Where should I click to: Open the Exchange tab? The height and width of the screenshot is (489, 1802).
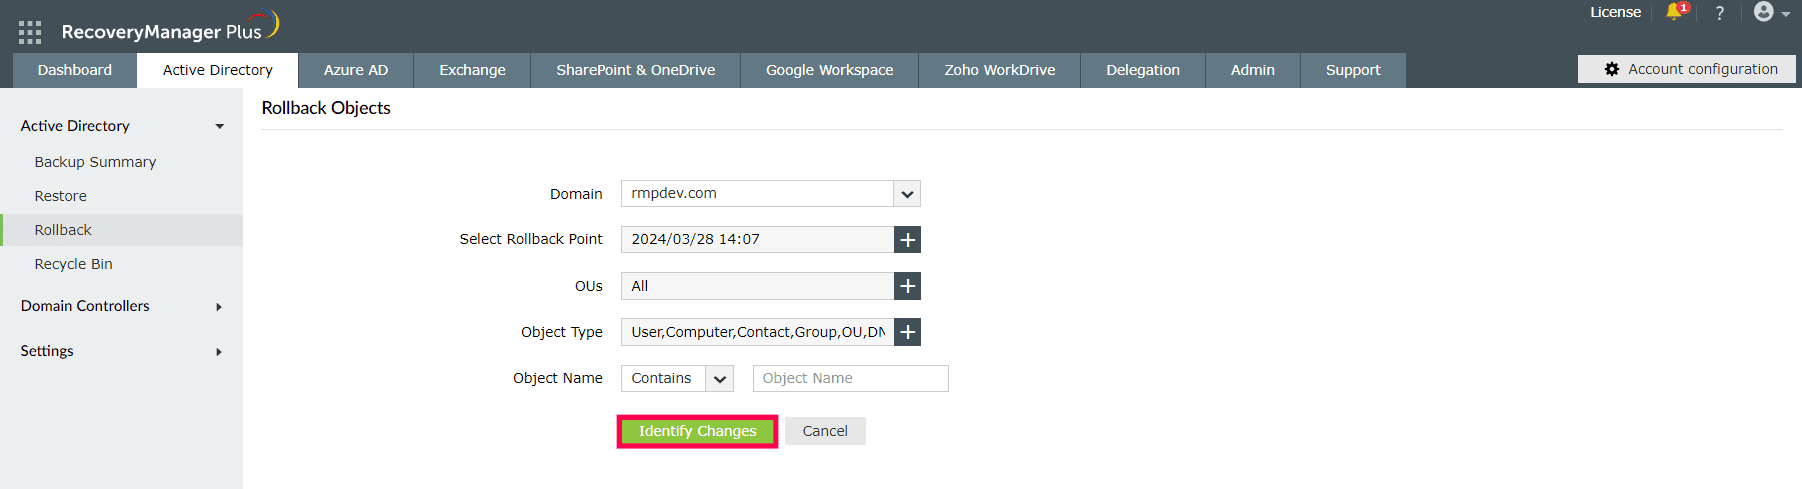(472, 70)
